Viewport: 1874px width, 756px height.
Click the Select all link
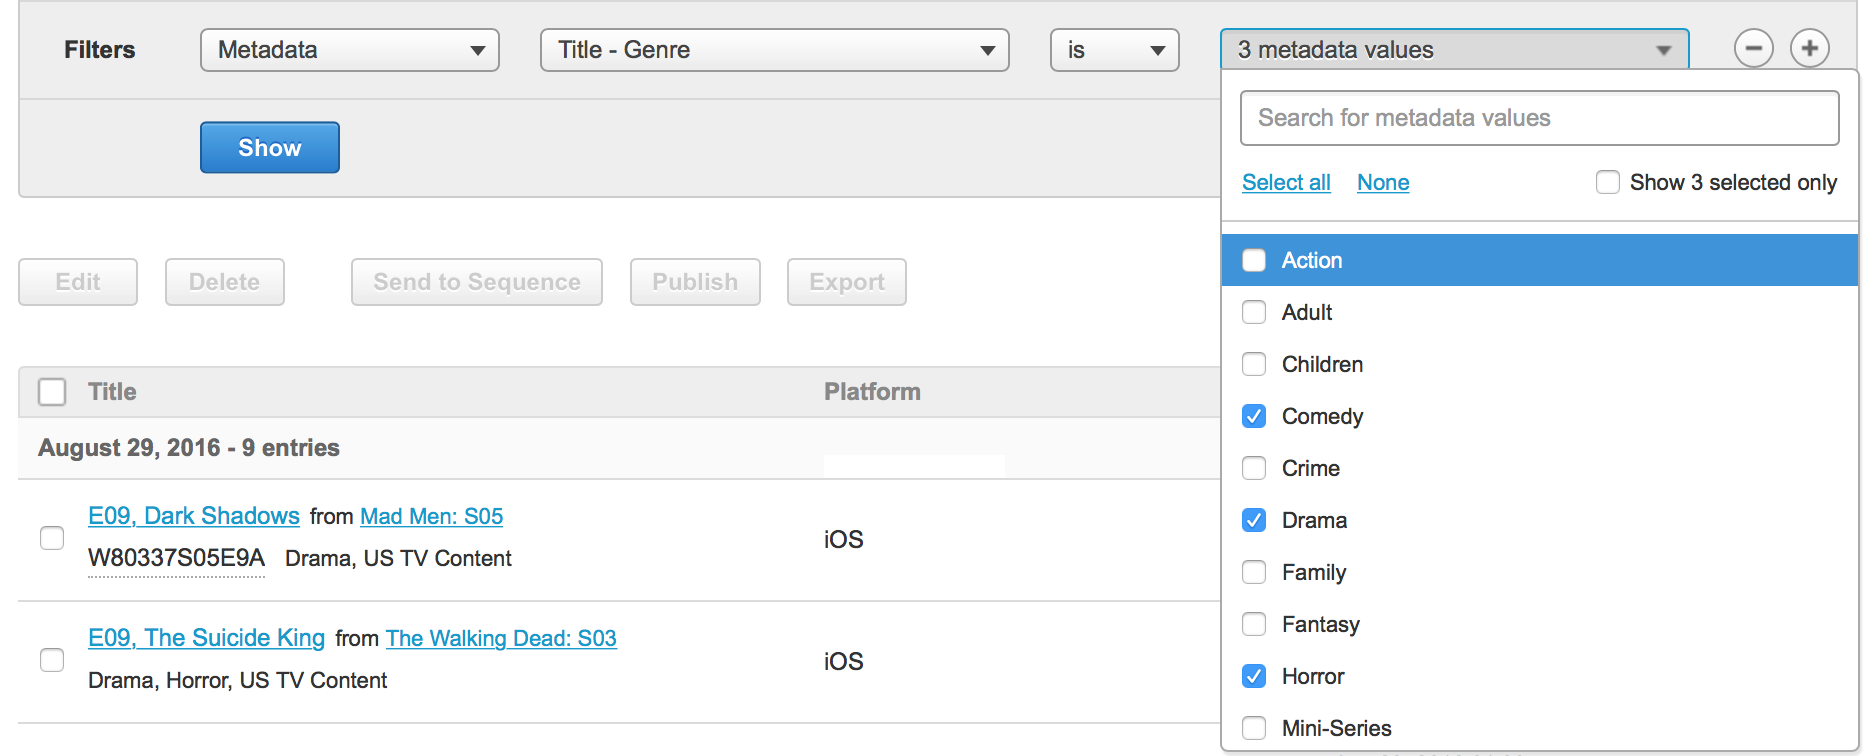coord(1286,182)
